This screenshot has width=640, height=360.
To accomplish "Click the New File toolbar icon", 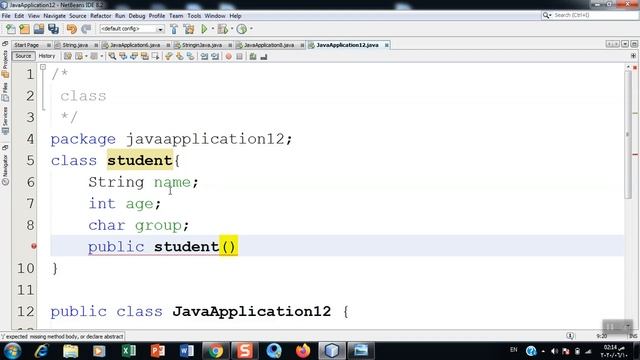I will click(10, 29).
